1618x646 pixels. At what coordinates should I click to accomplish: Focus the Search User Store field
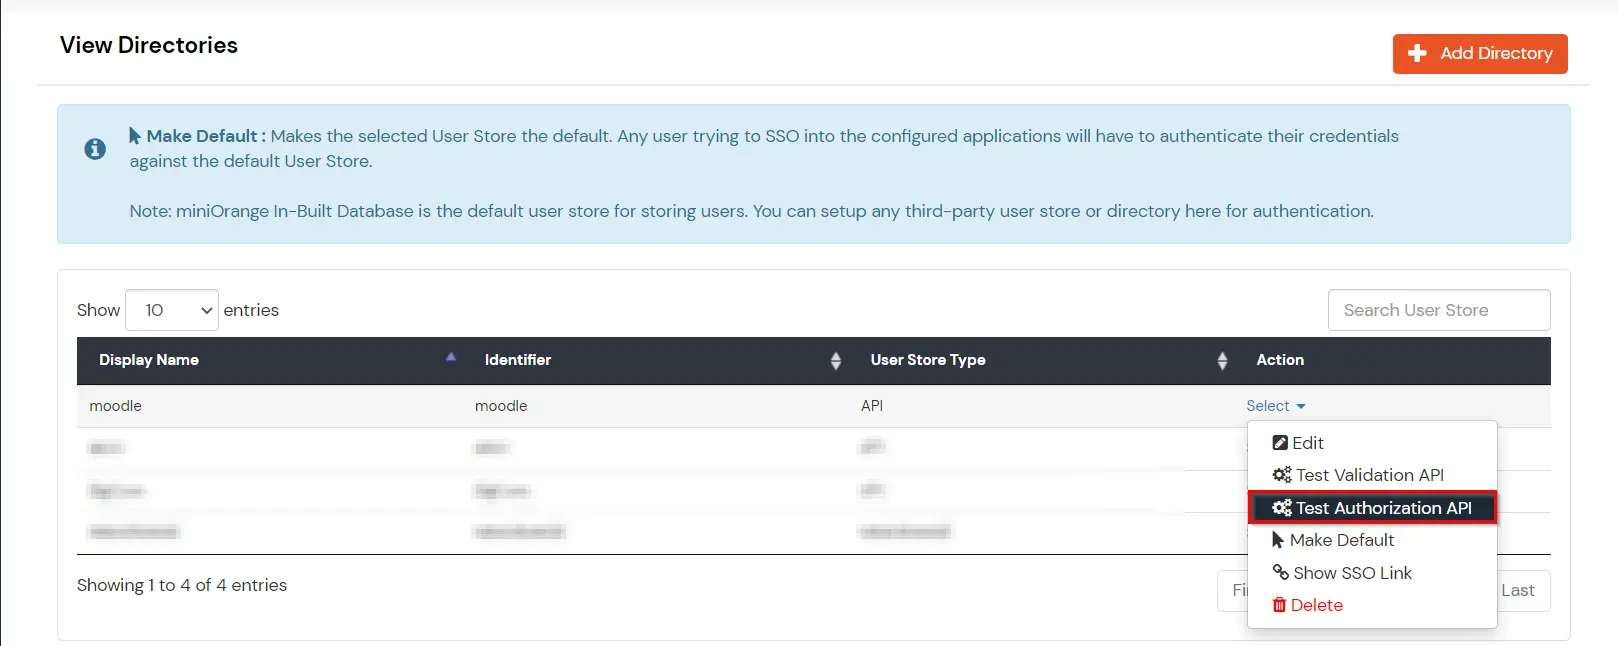(1439, 310)
